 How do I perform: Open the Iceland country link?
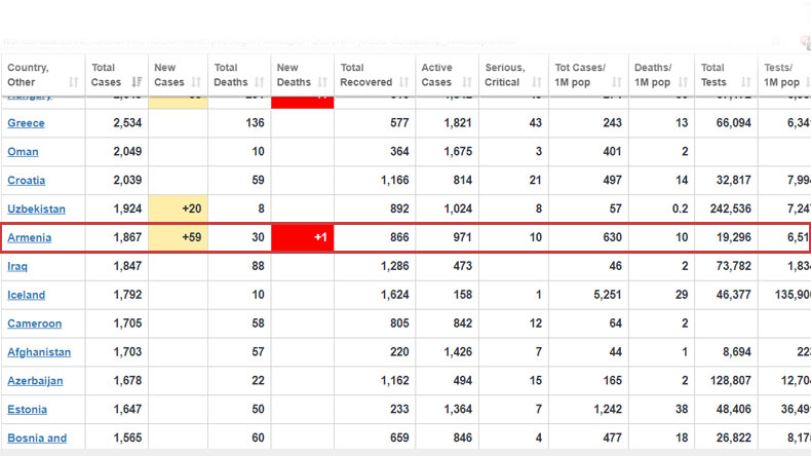tap(26, 295)
